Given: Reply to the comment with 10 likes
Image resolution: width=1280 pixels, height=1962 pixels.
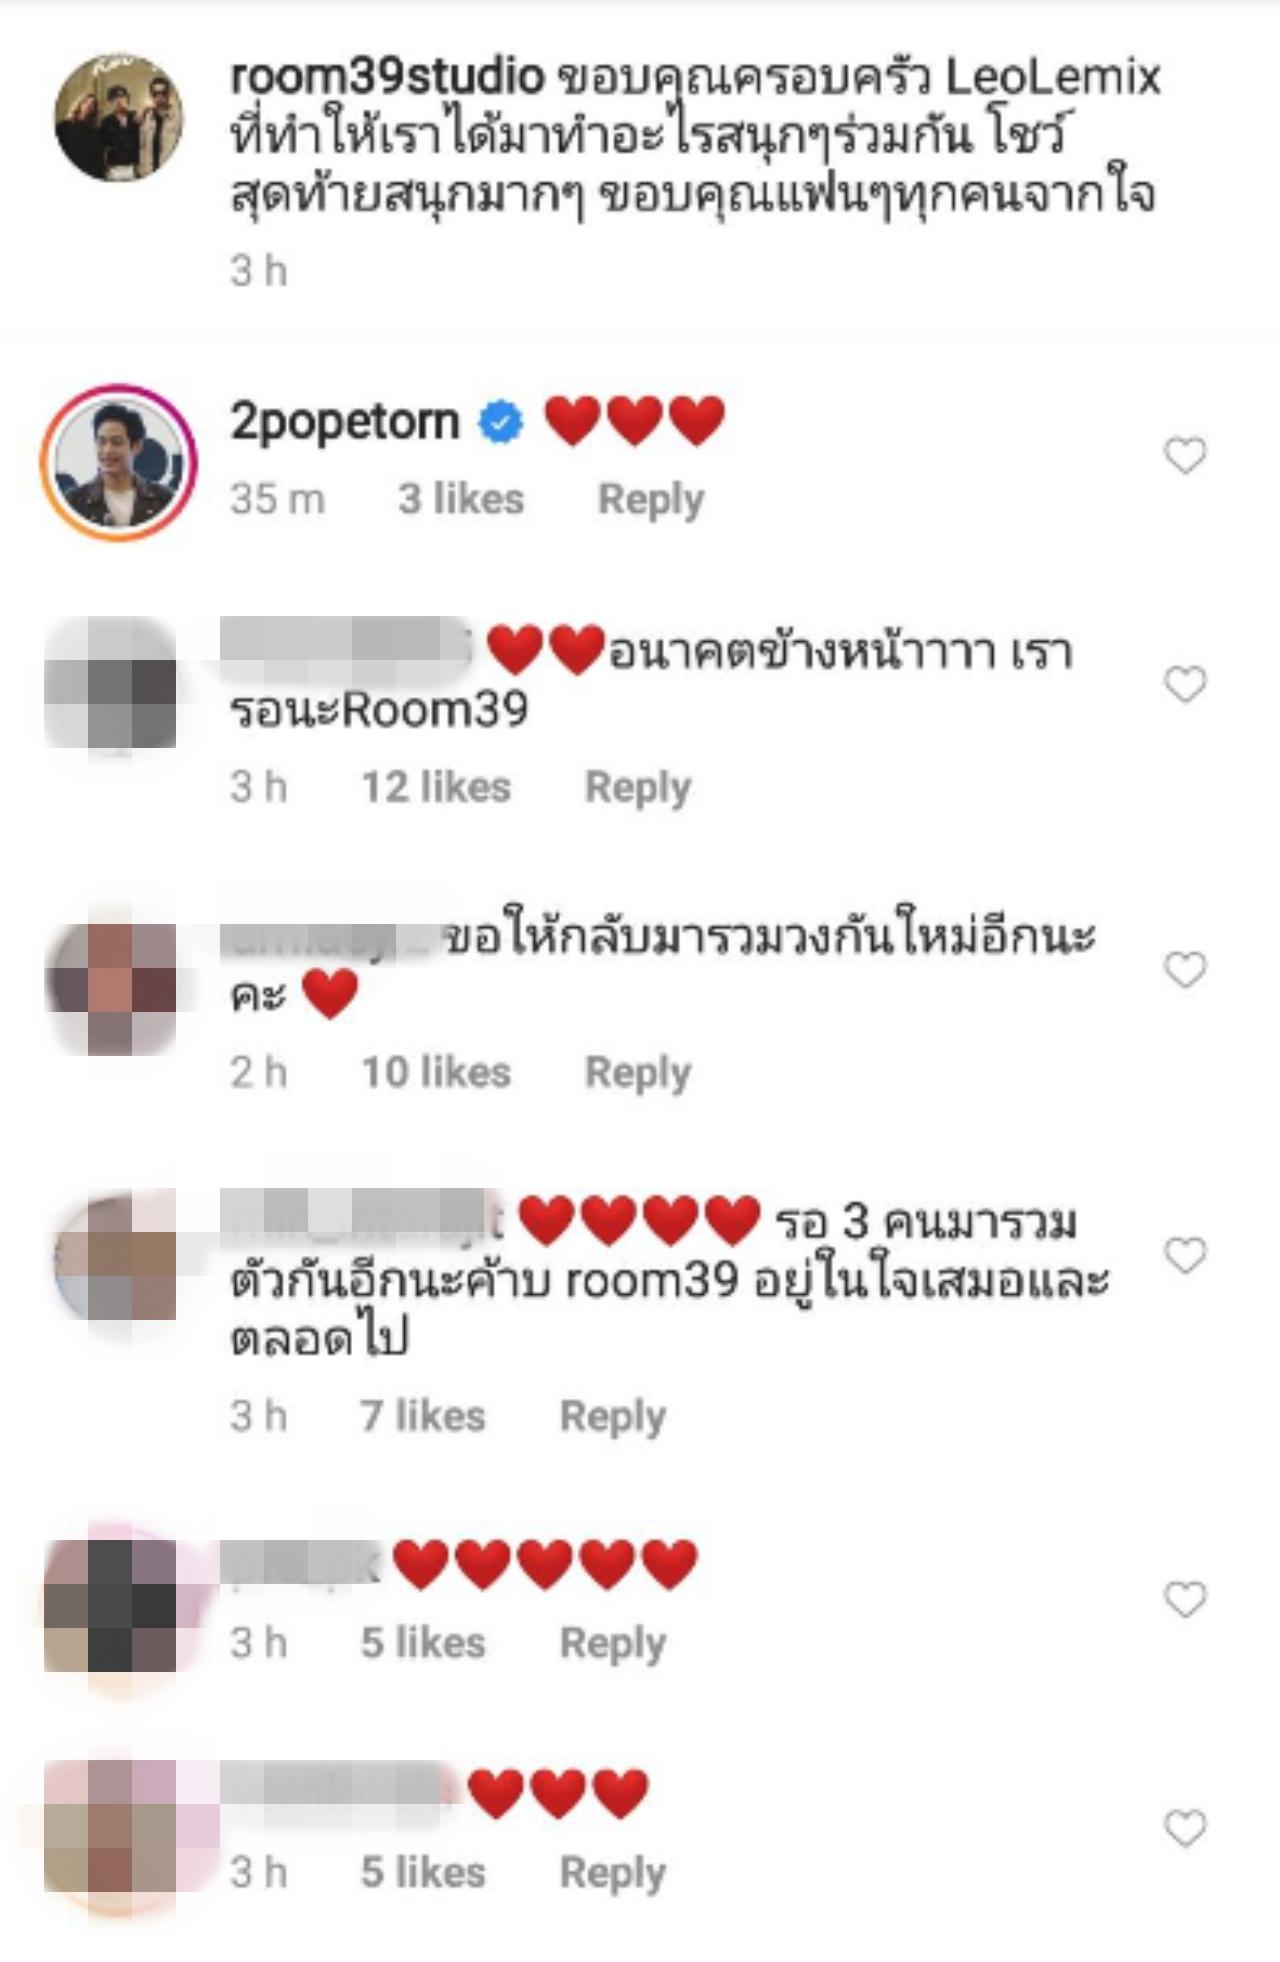Looking at the screenshot, I should 638,1073.
